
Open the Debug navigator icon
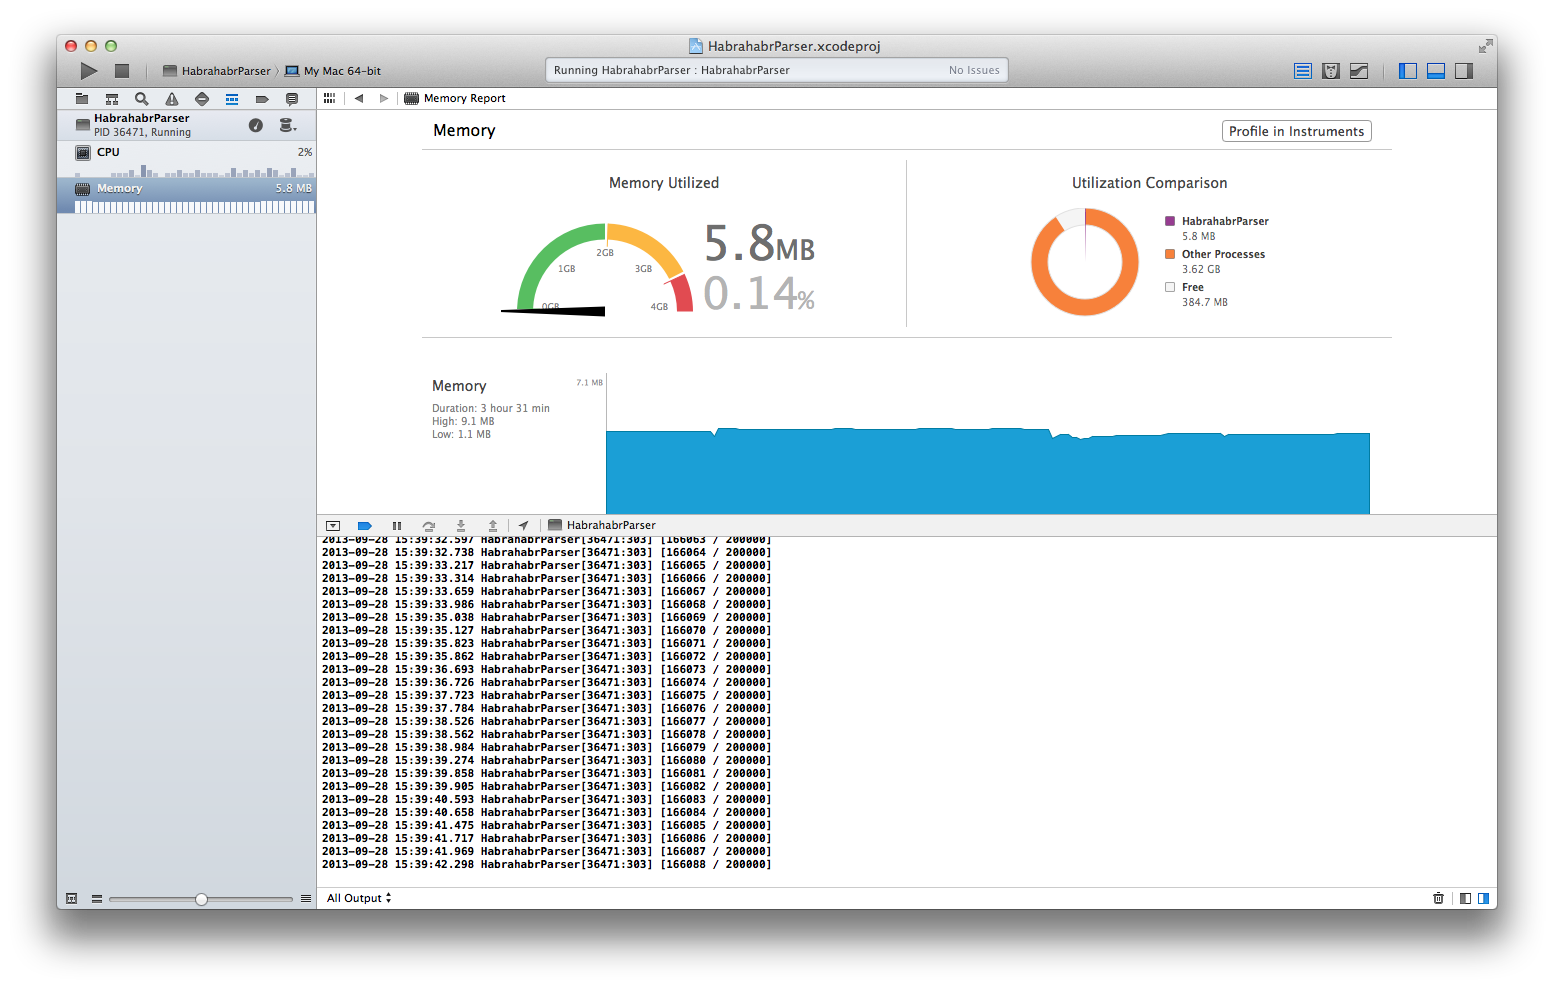pyautogui.click(x=232, y=99)
